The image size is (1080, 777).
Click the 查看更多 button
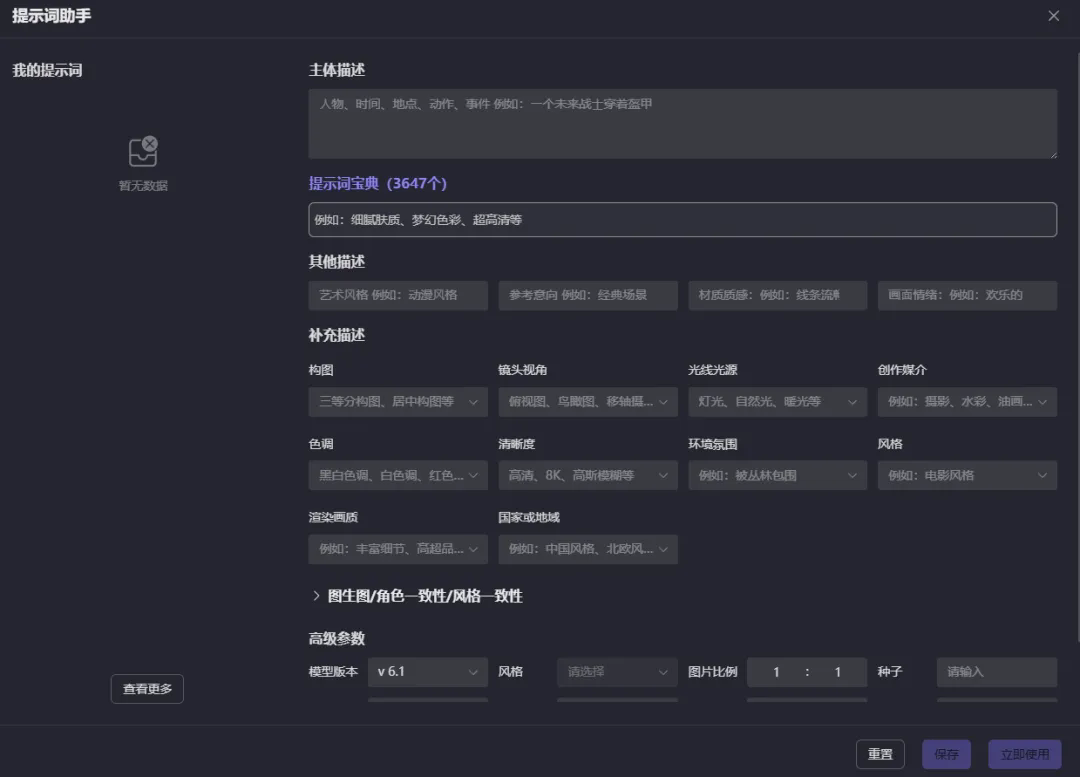pyautogui.click(x=147, y=689)
